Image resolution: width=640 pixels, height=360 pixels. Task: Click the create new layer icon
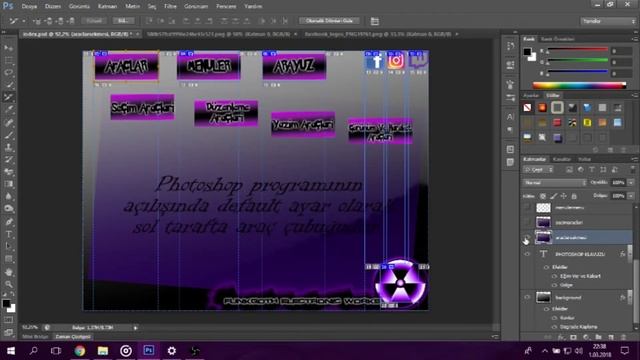tap(611, 337)
